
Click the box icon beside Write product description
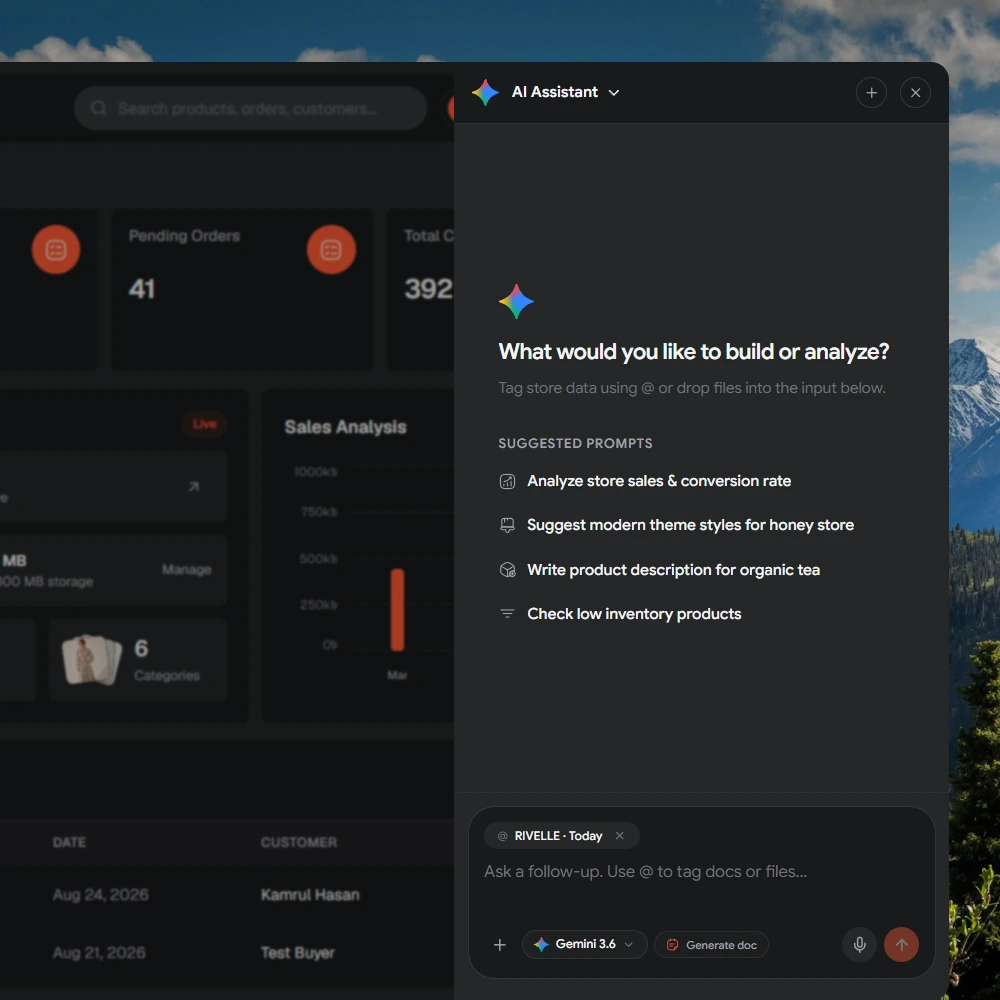pos(507,570)
